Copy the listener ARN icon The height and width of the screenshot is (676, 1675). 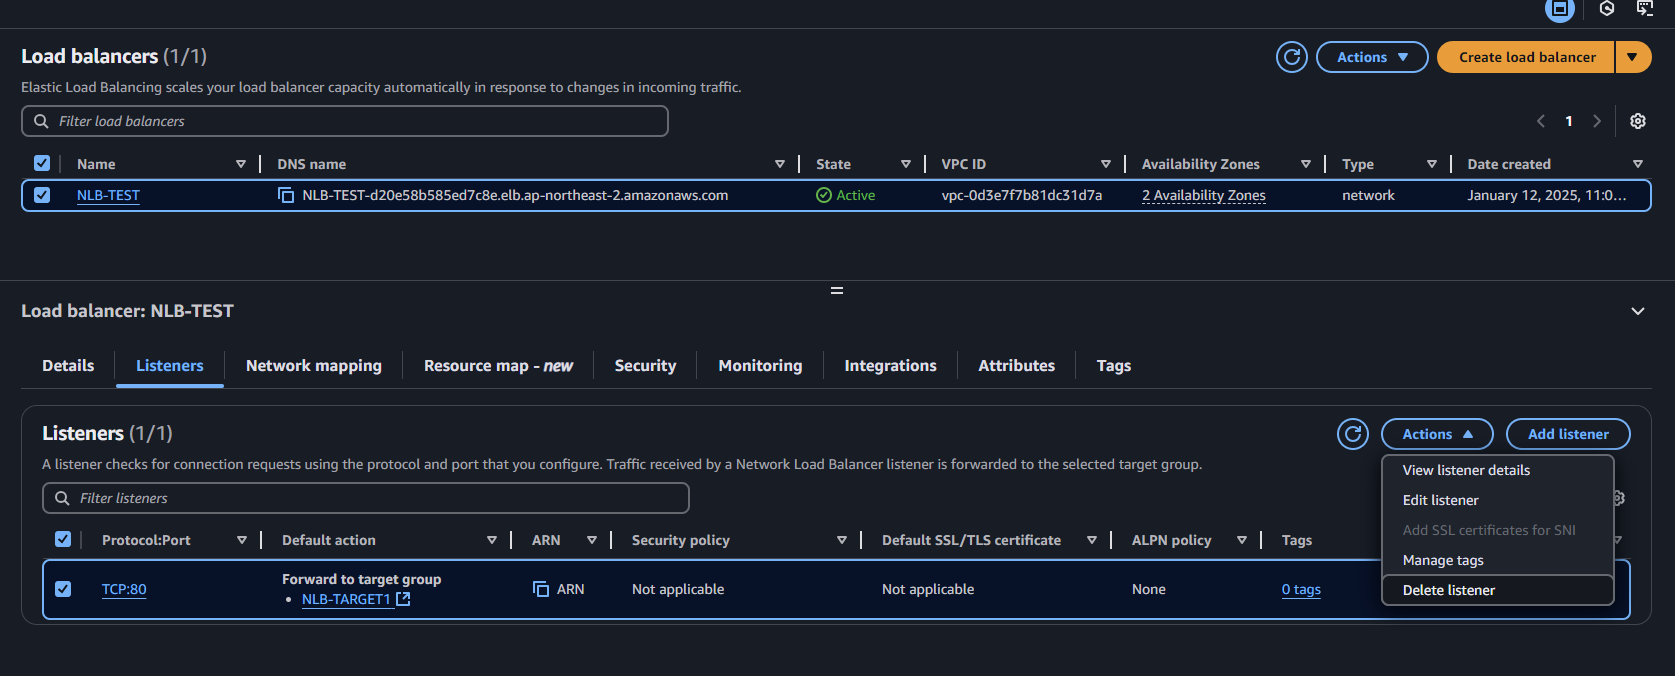(x=541, y=589)
